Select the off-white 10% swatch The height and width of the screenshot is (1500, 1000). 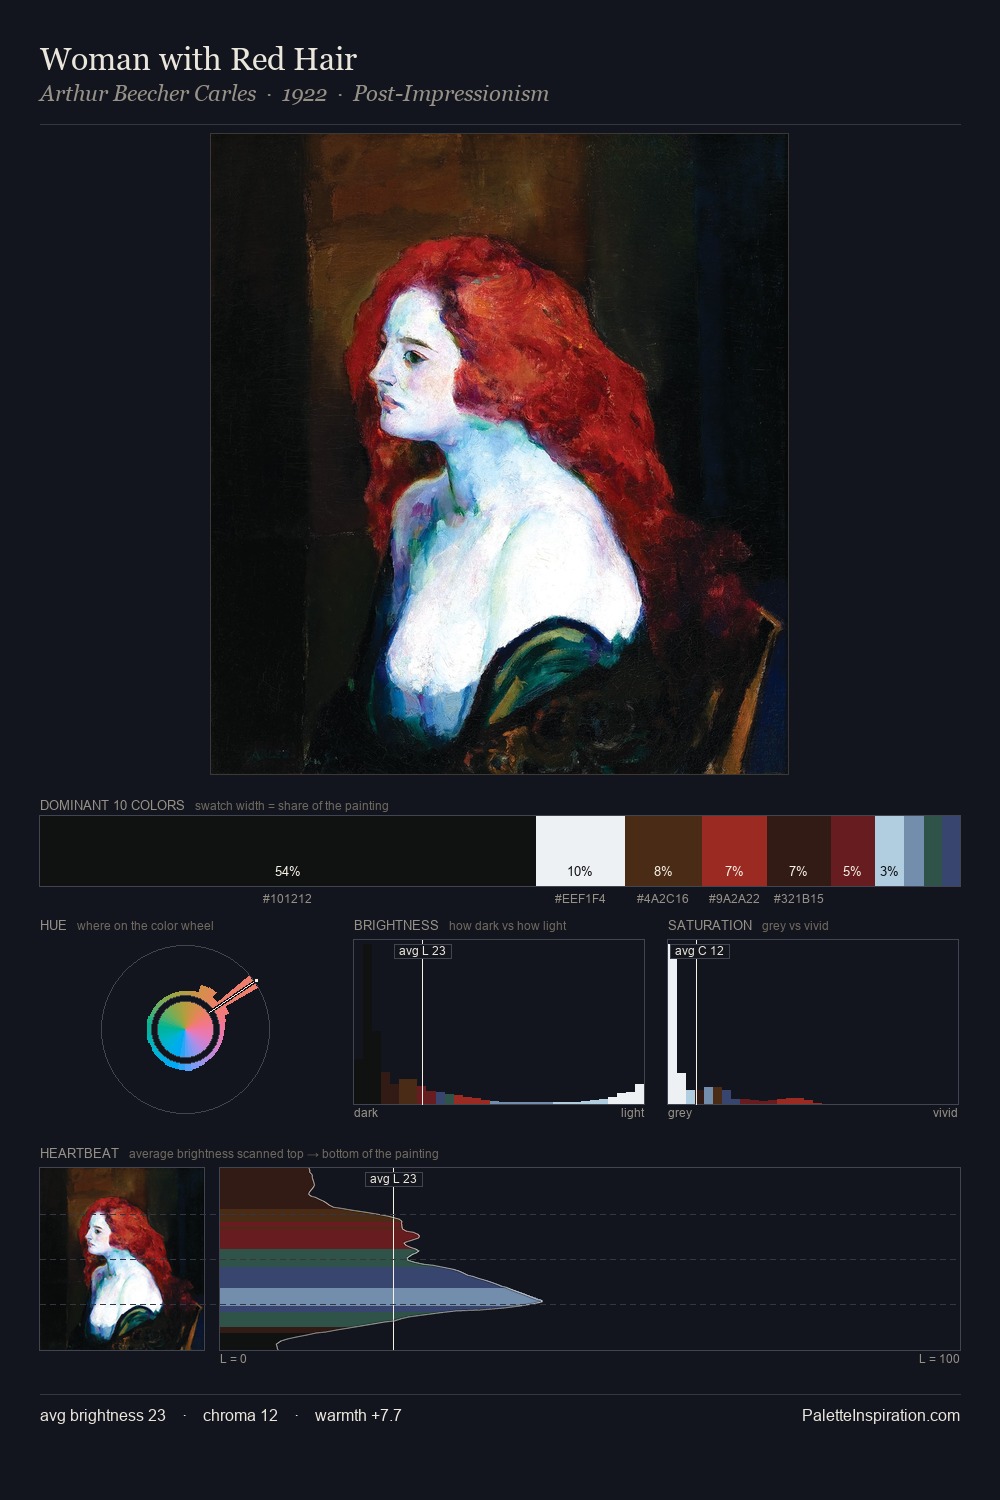coord(580,851)
